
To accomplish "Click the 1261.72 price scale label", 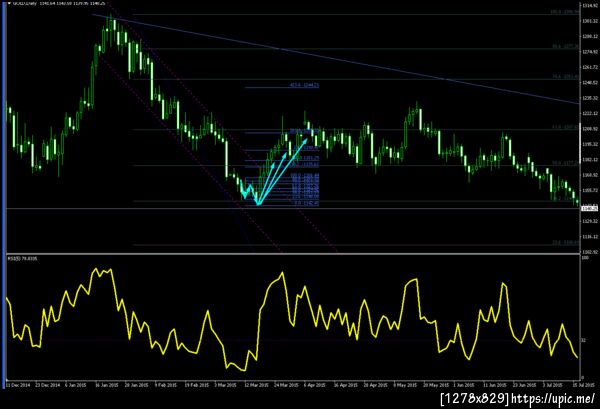I will tap(590, 67).
